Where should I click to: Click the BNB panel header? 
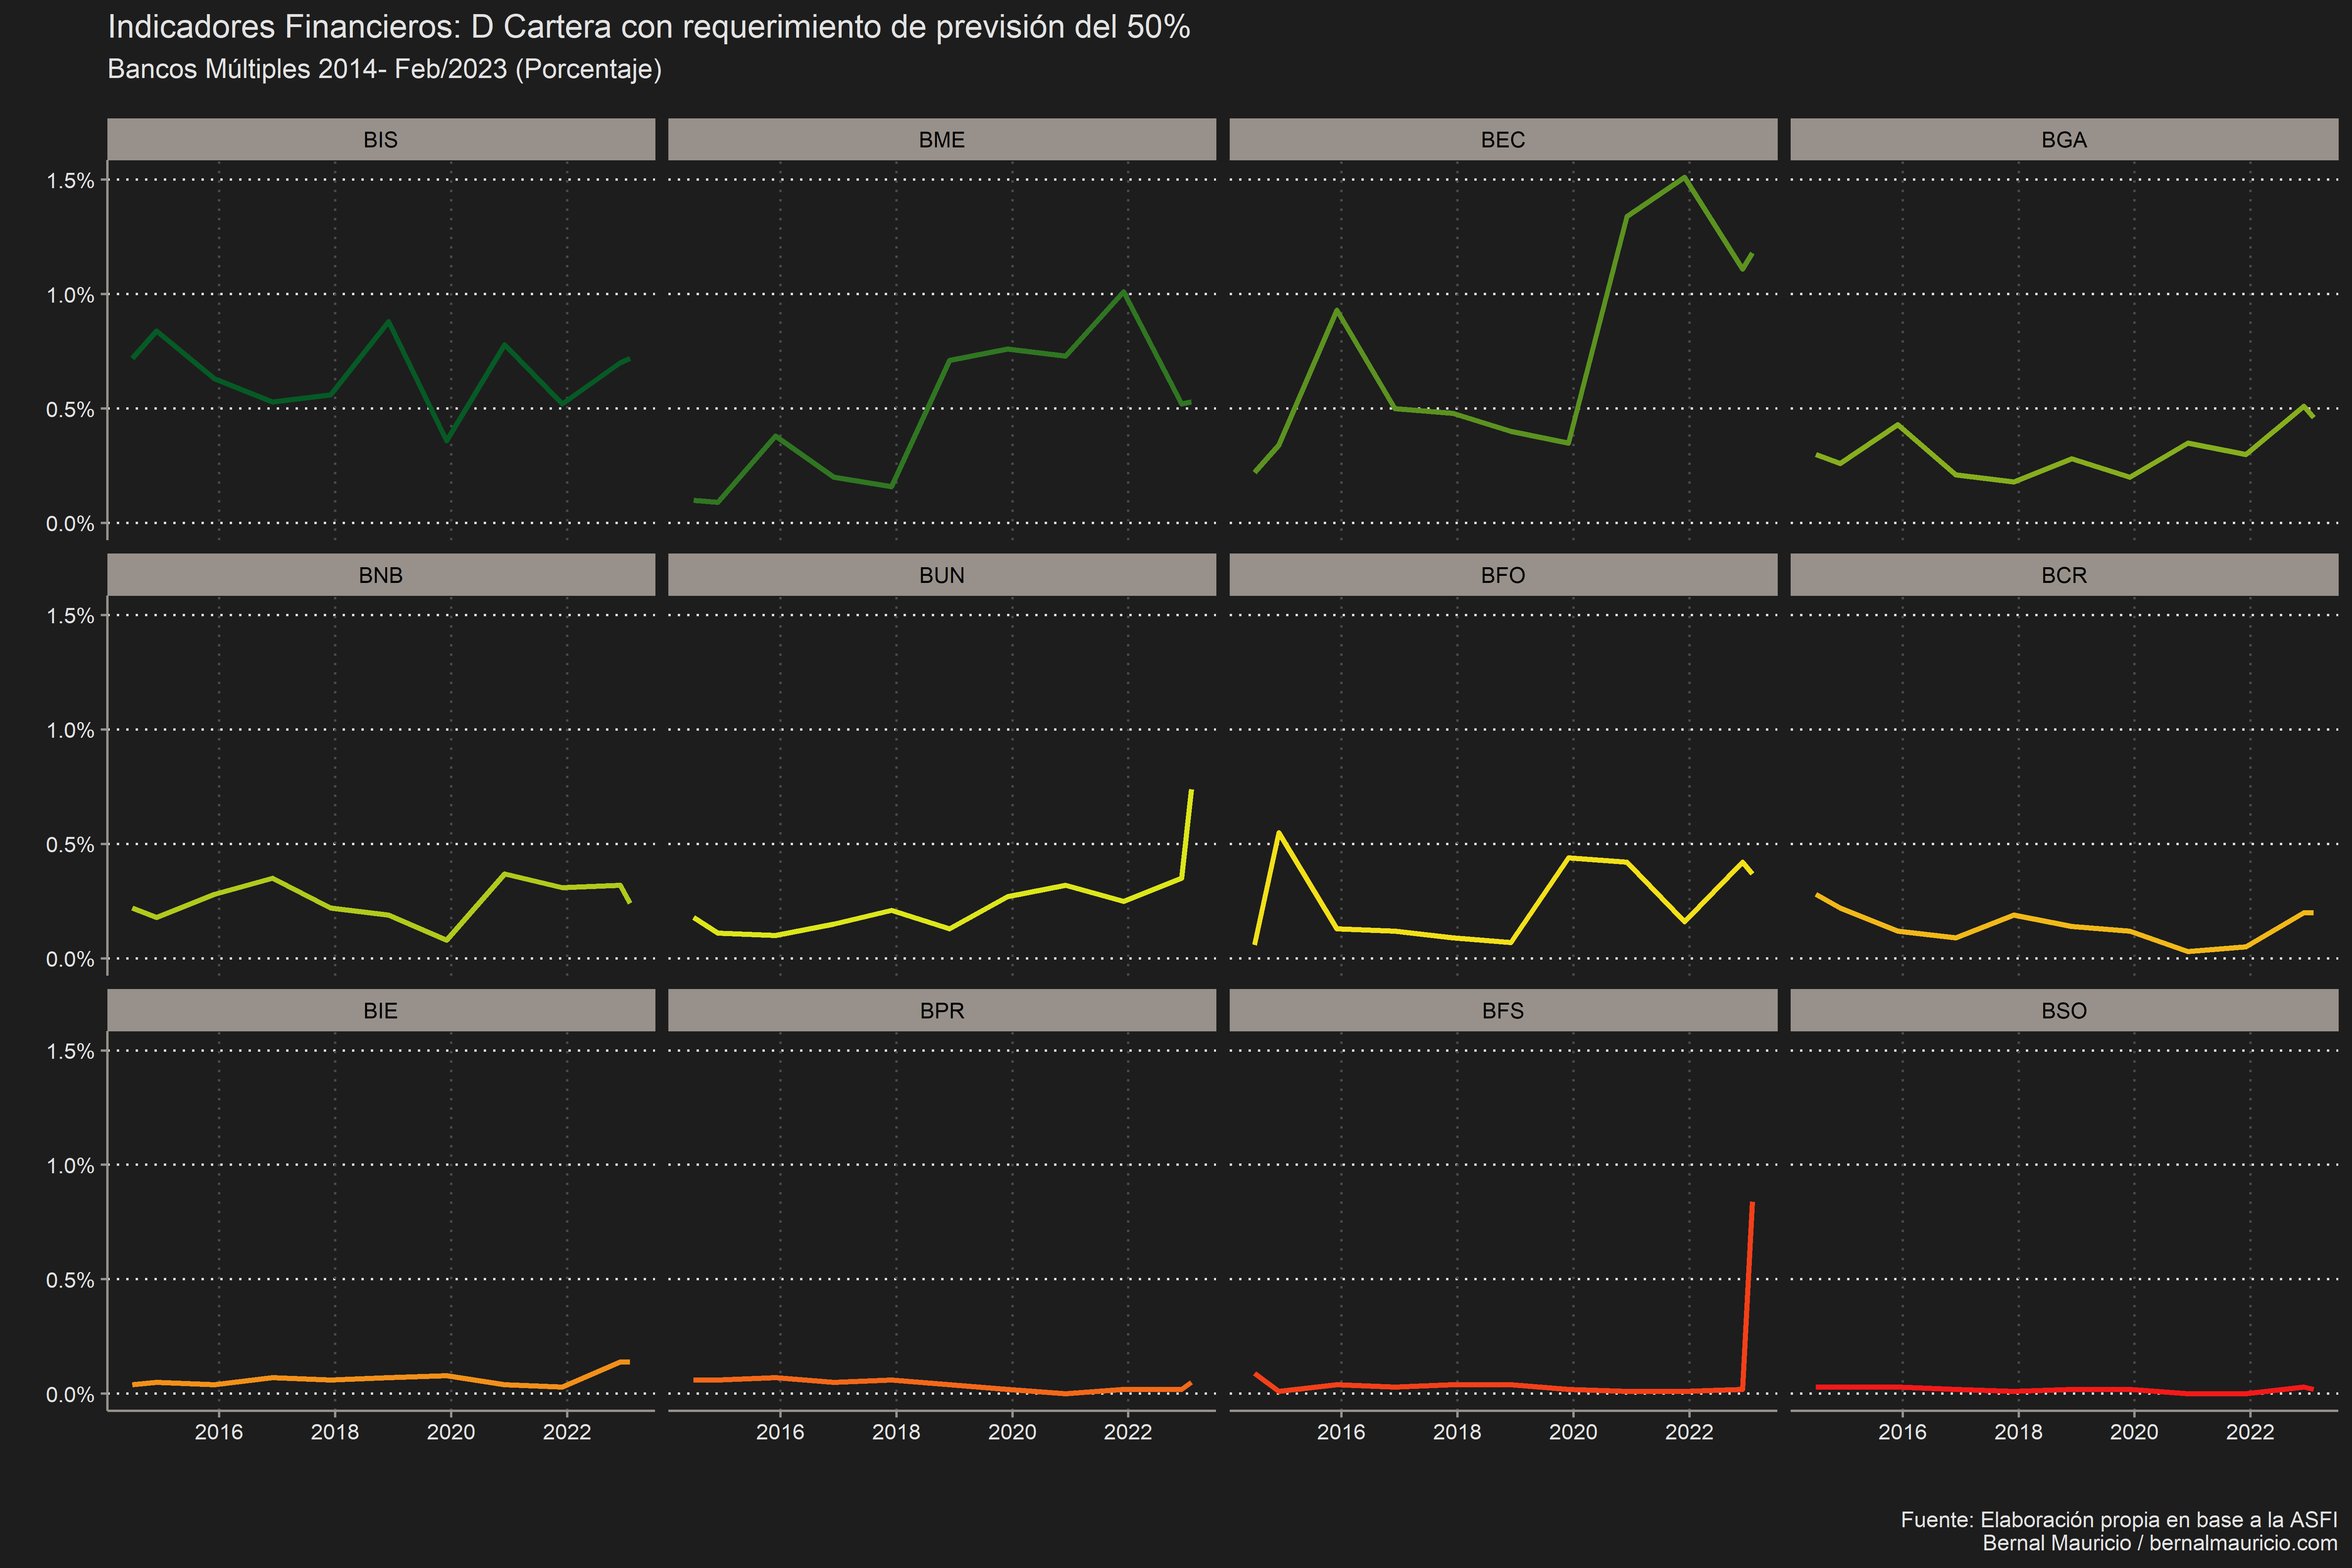click(381, 575)
